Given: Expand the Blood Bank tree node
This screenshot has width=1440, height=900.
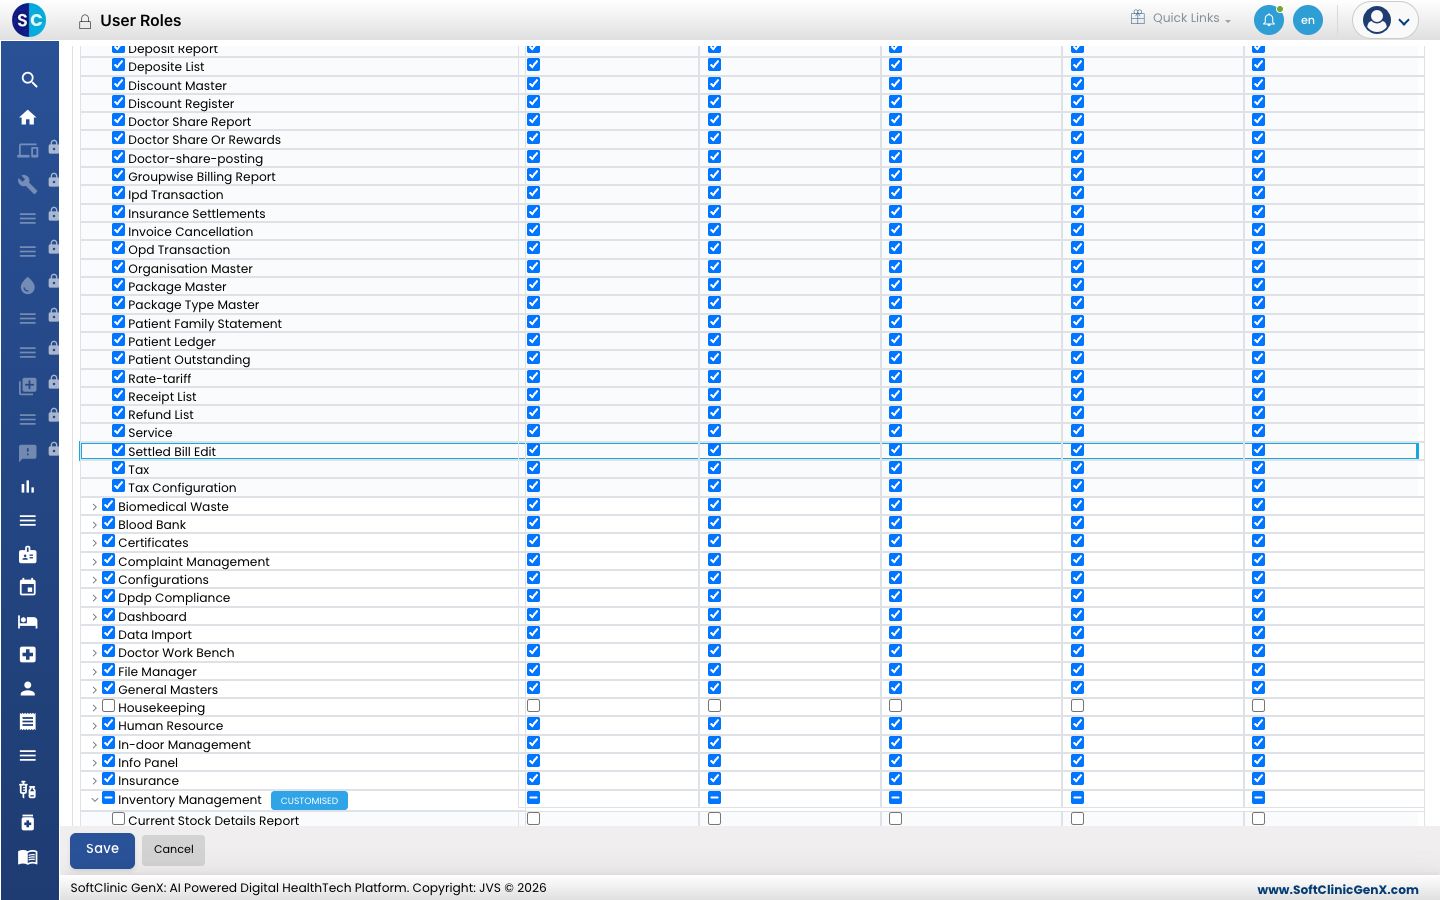Looking at the screenshot, I should pos(95,525).
